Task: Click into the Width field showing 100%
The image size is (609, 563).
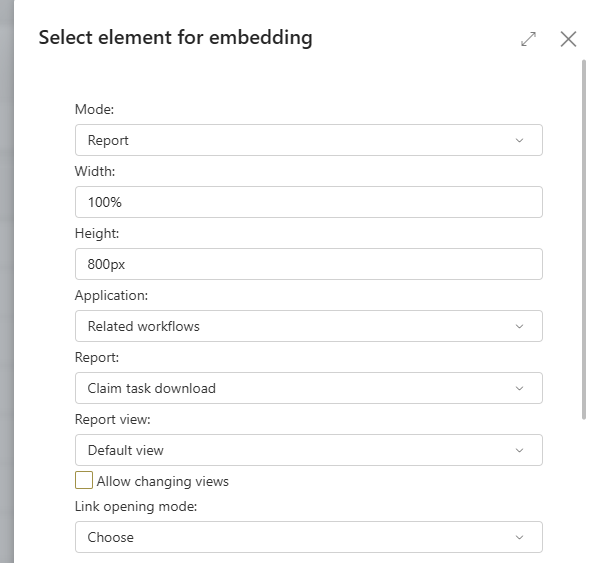Action: coord(309,202)
